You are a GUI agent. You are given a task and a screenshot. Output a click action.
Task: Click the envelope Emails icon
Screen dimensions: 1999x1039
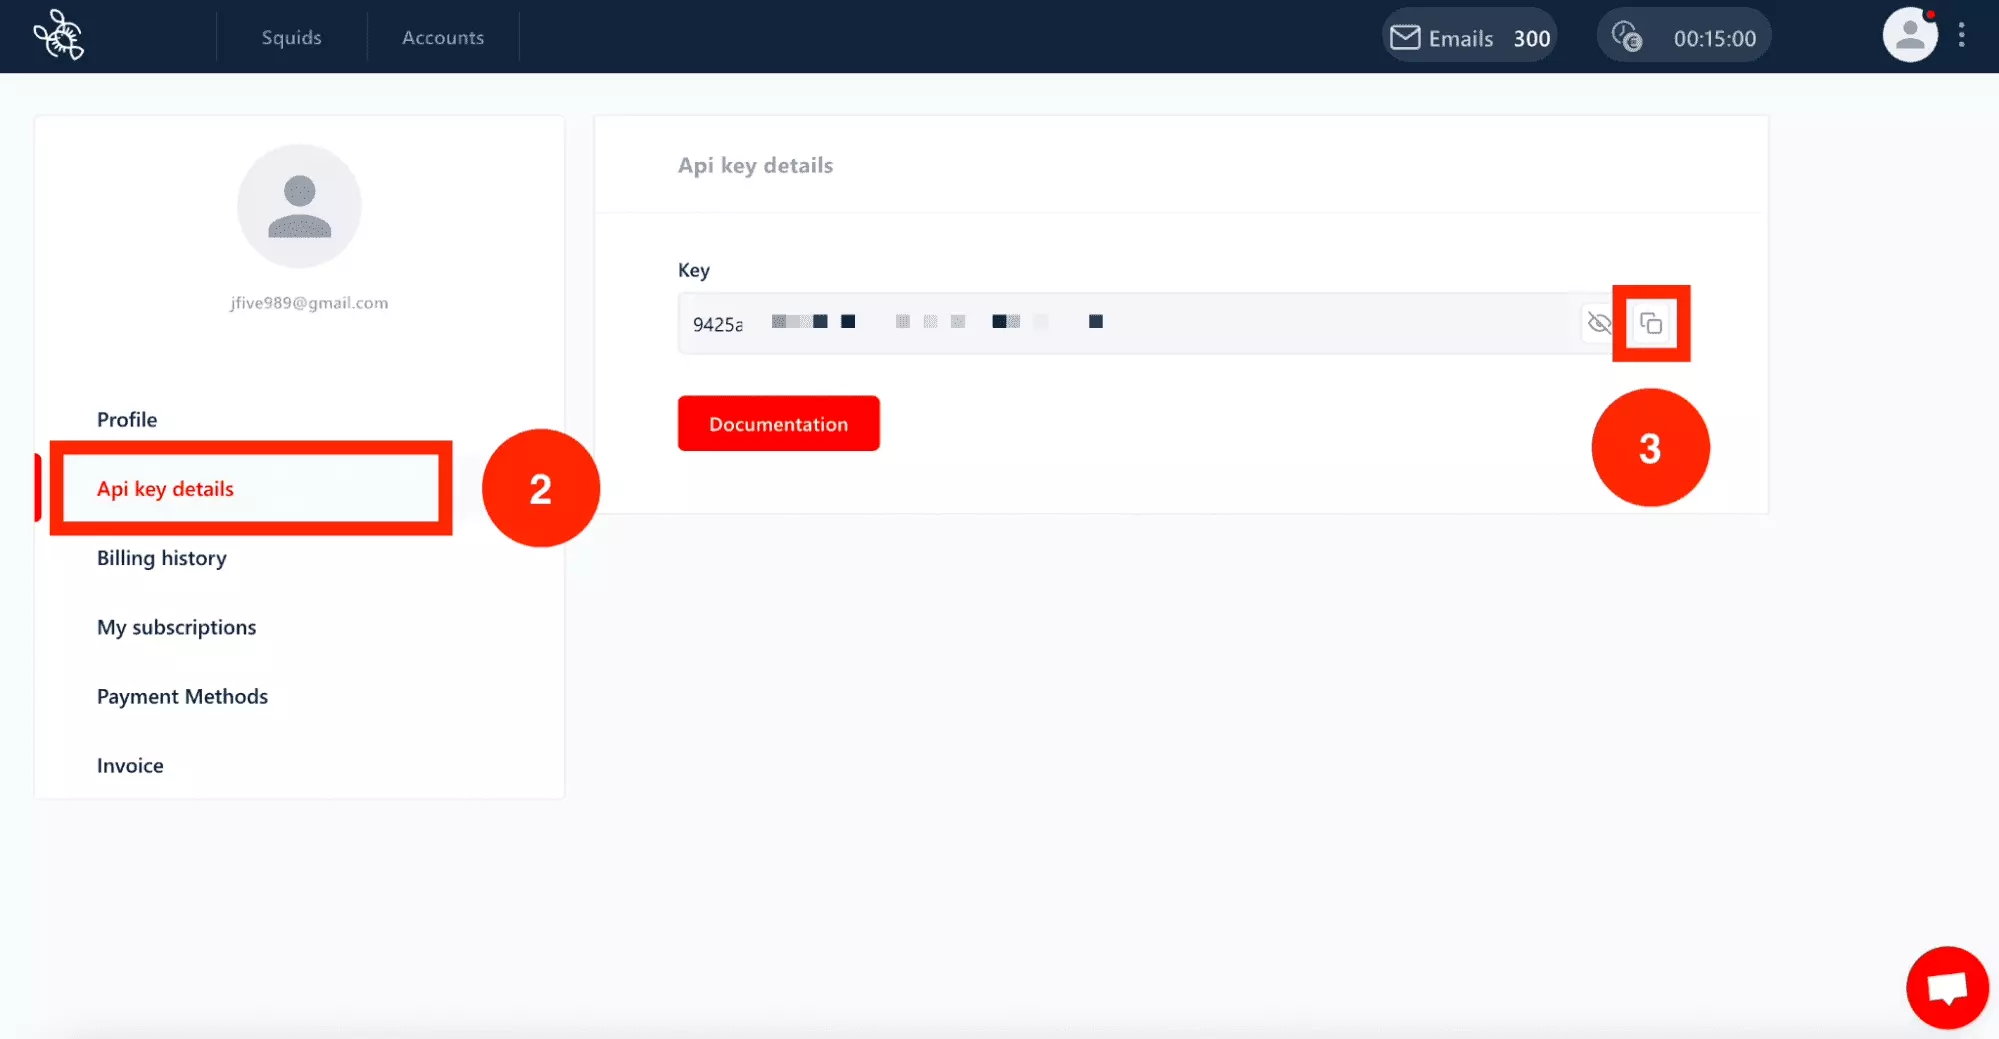coord(1405,38)
